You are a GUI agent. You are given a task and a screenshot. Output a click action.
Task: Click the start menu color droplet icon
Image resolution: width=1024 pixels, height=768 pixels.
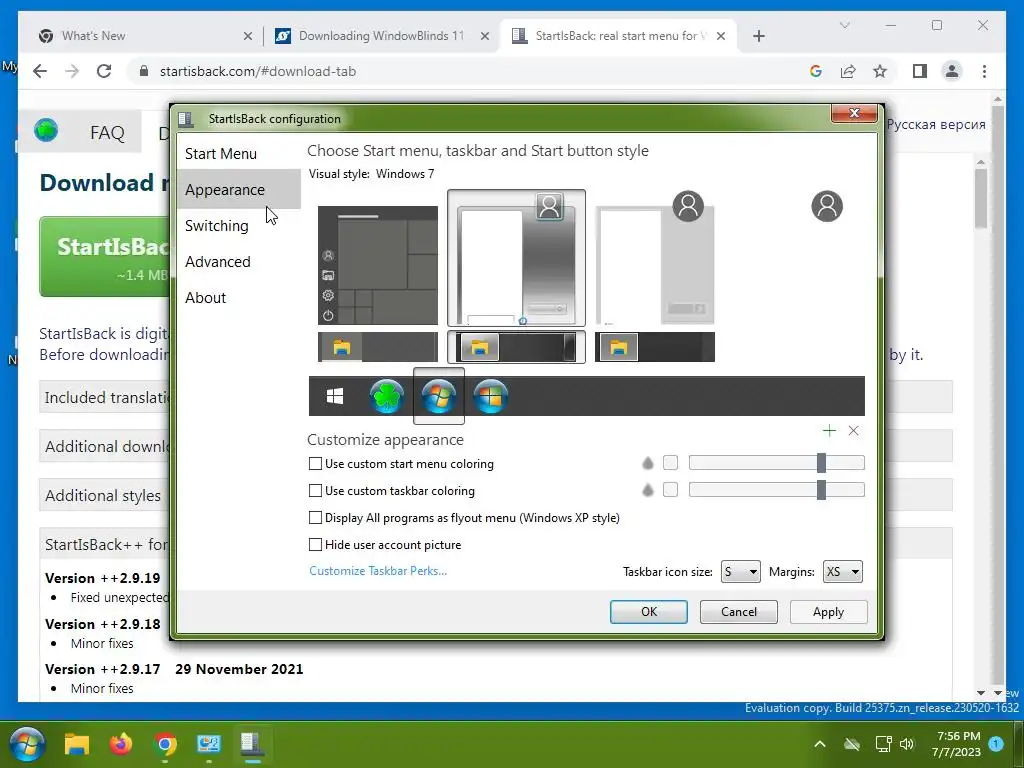click(647, 463)
